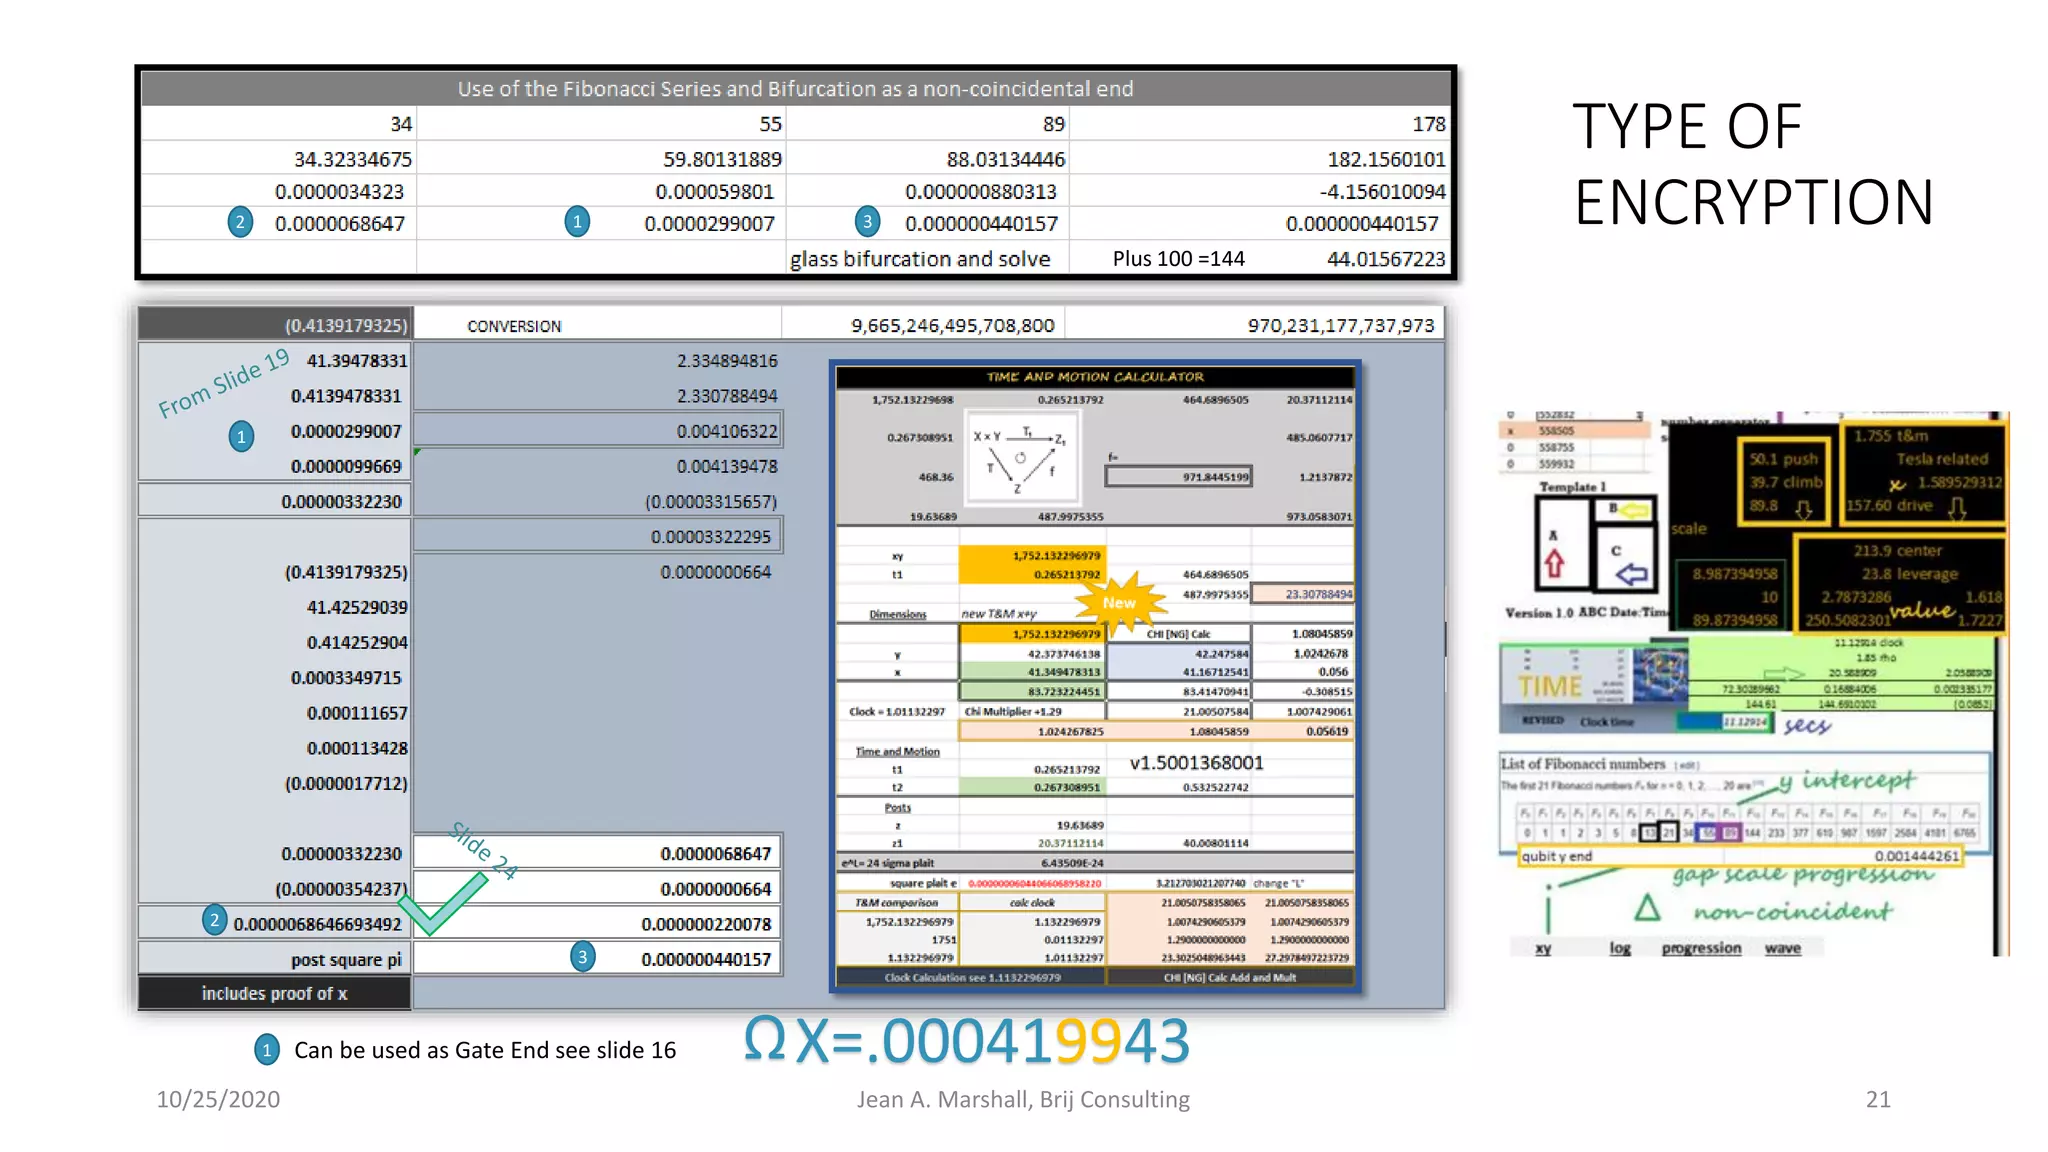Click the boxed cell 0.004106322

[597, 431]
